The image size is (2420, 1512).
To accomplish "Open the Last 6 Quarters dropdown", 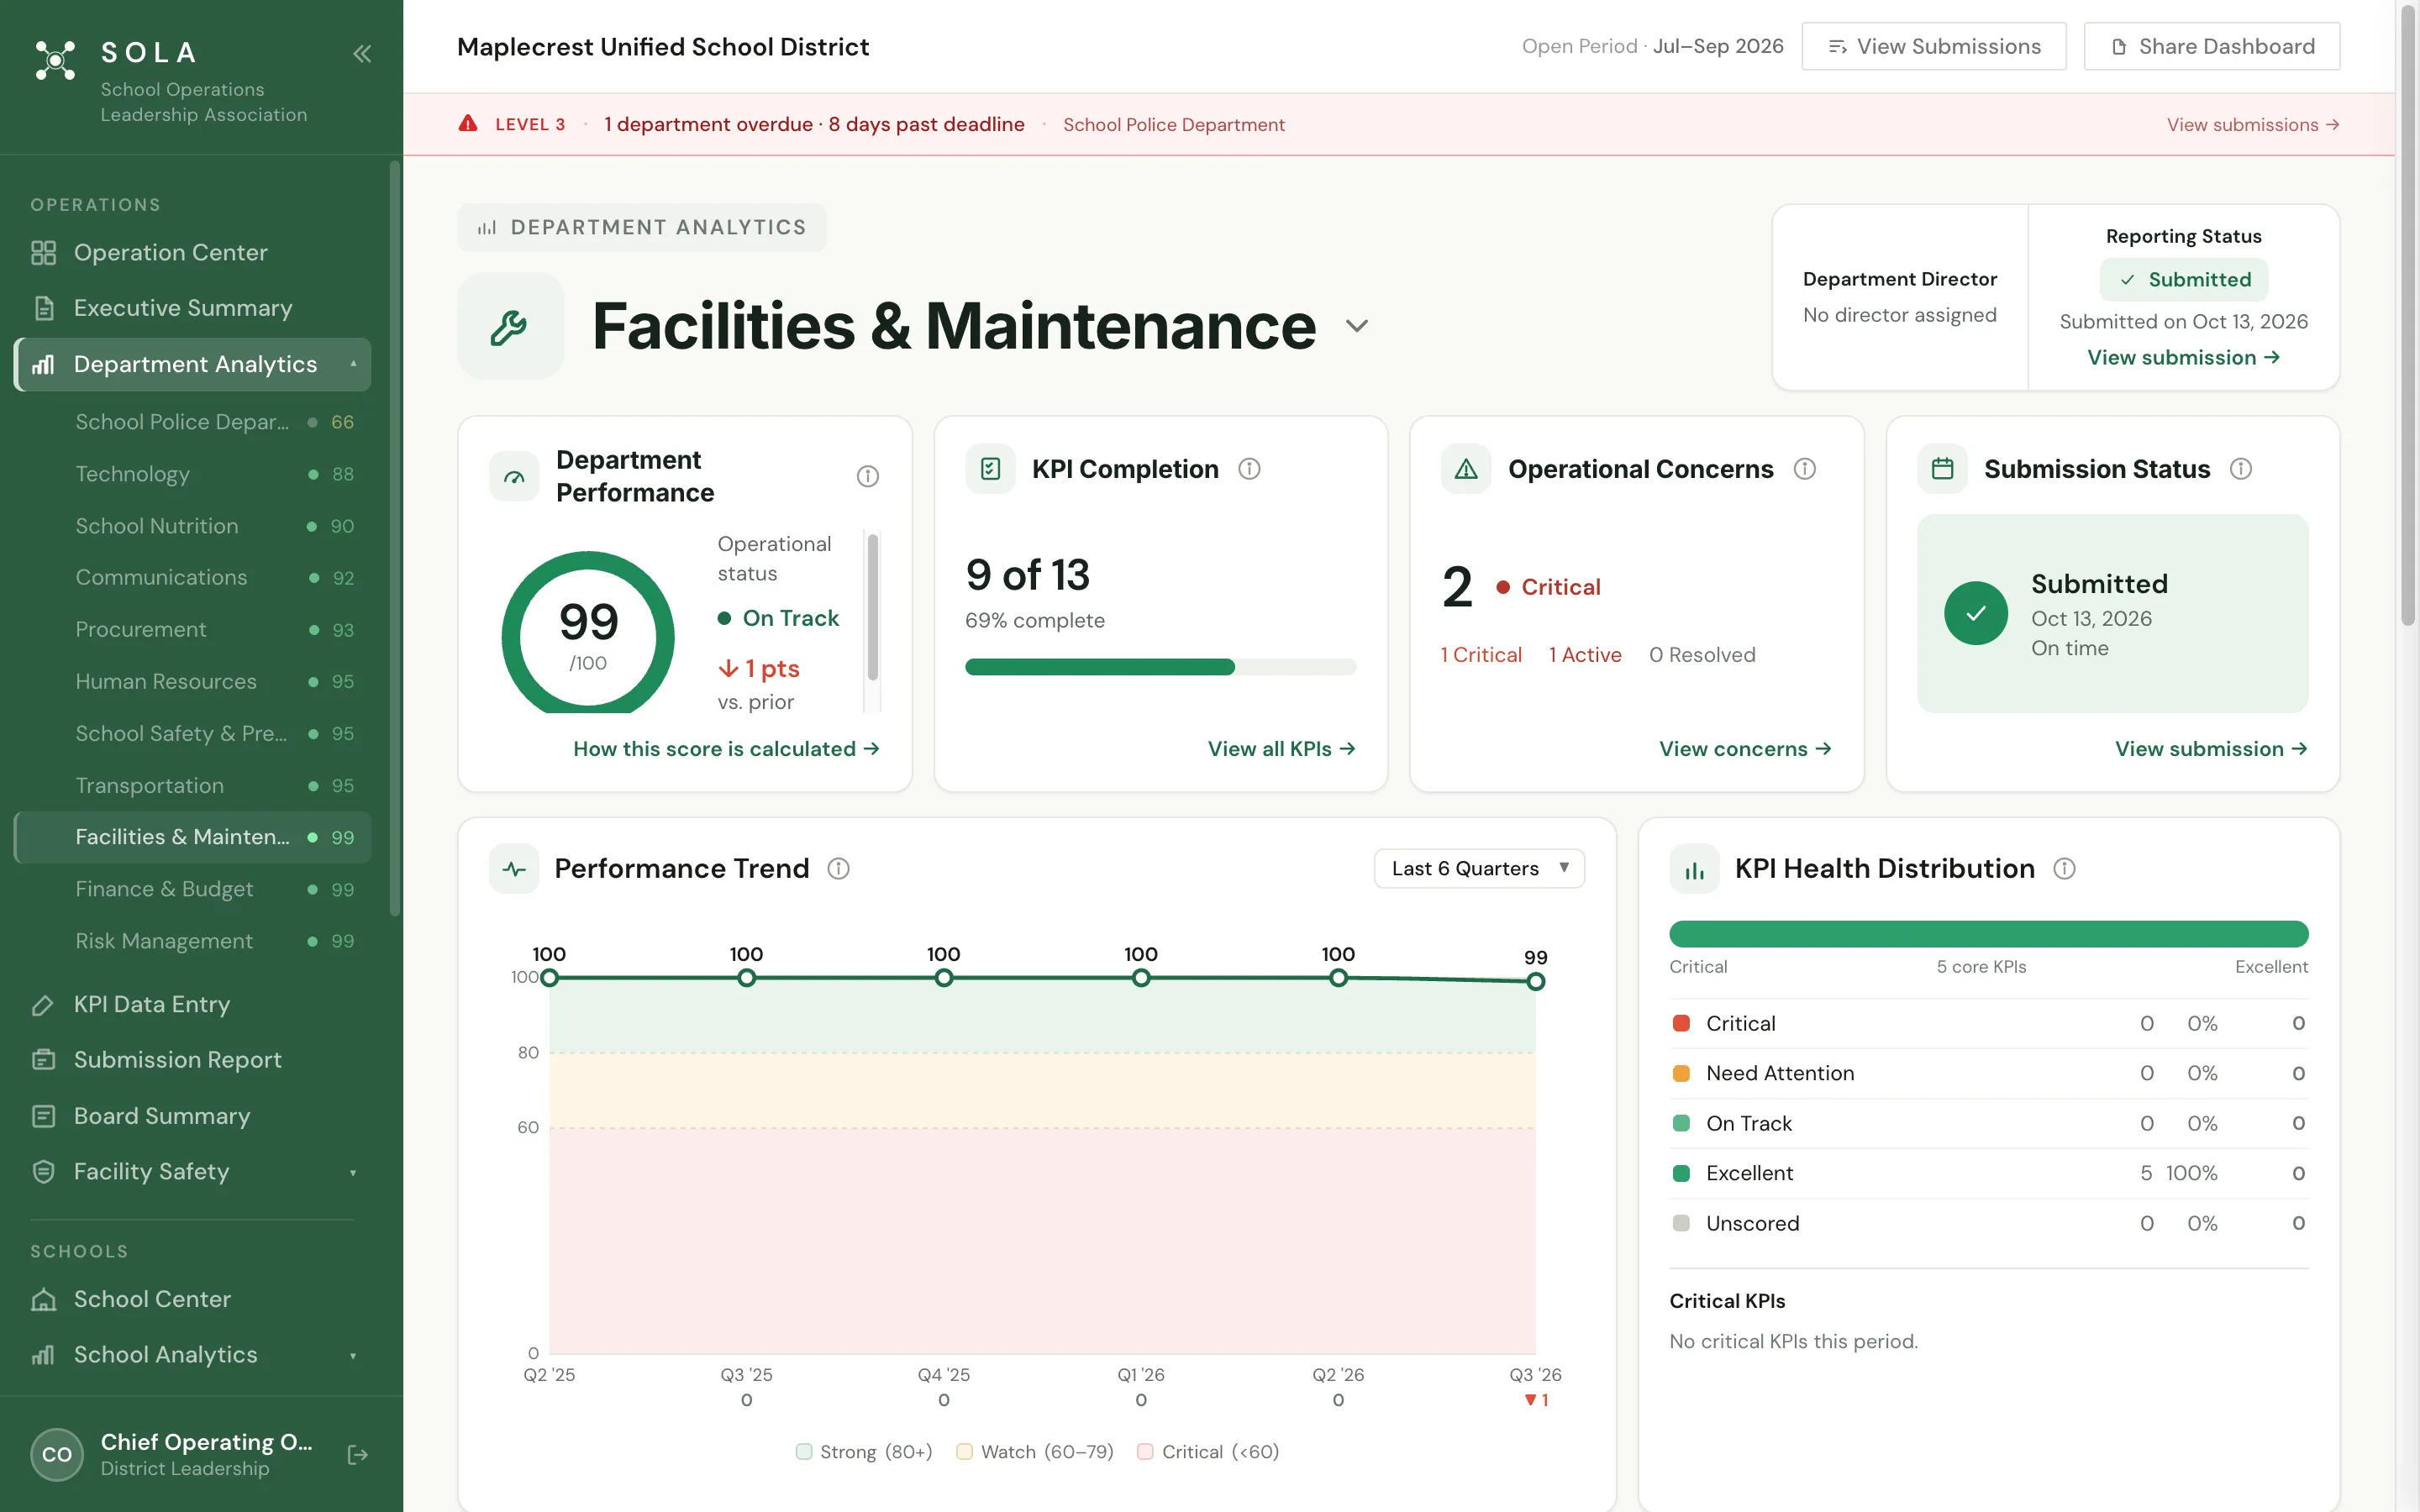I will click(1479, 869).
